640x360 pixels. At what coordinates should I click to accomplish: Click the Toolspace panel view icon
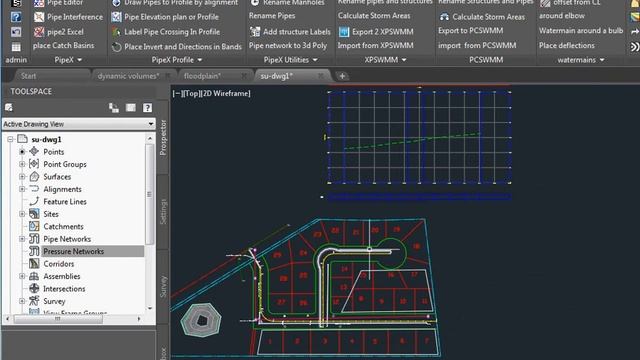coord(131,107)
